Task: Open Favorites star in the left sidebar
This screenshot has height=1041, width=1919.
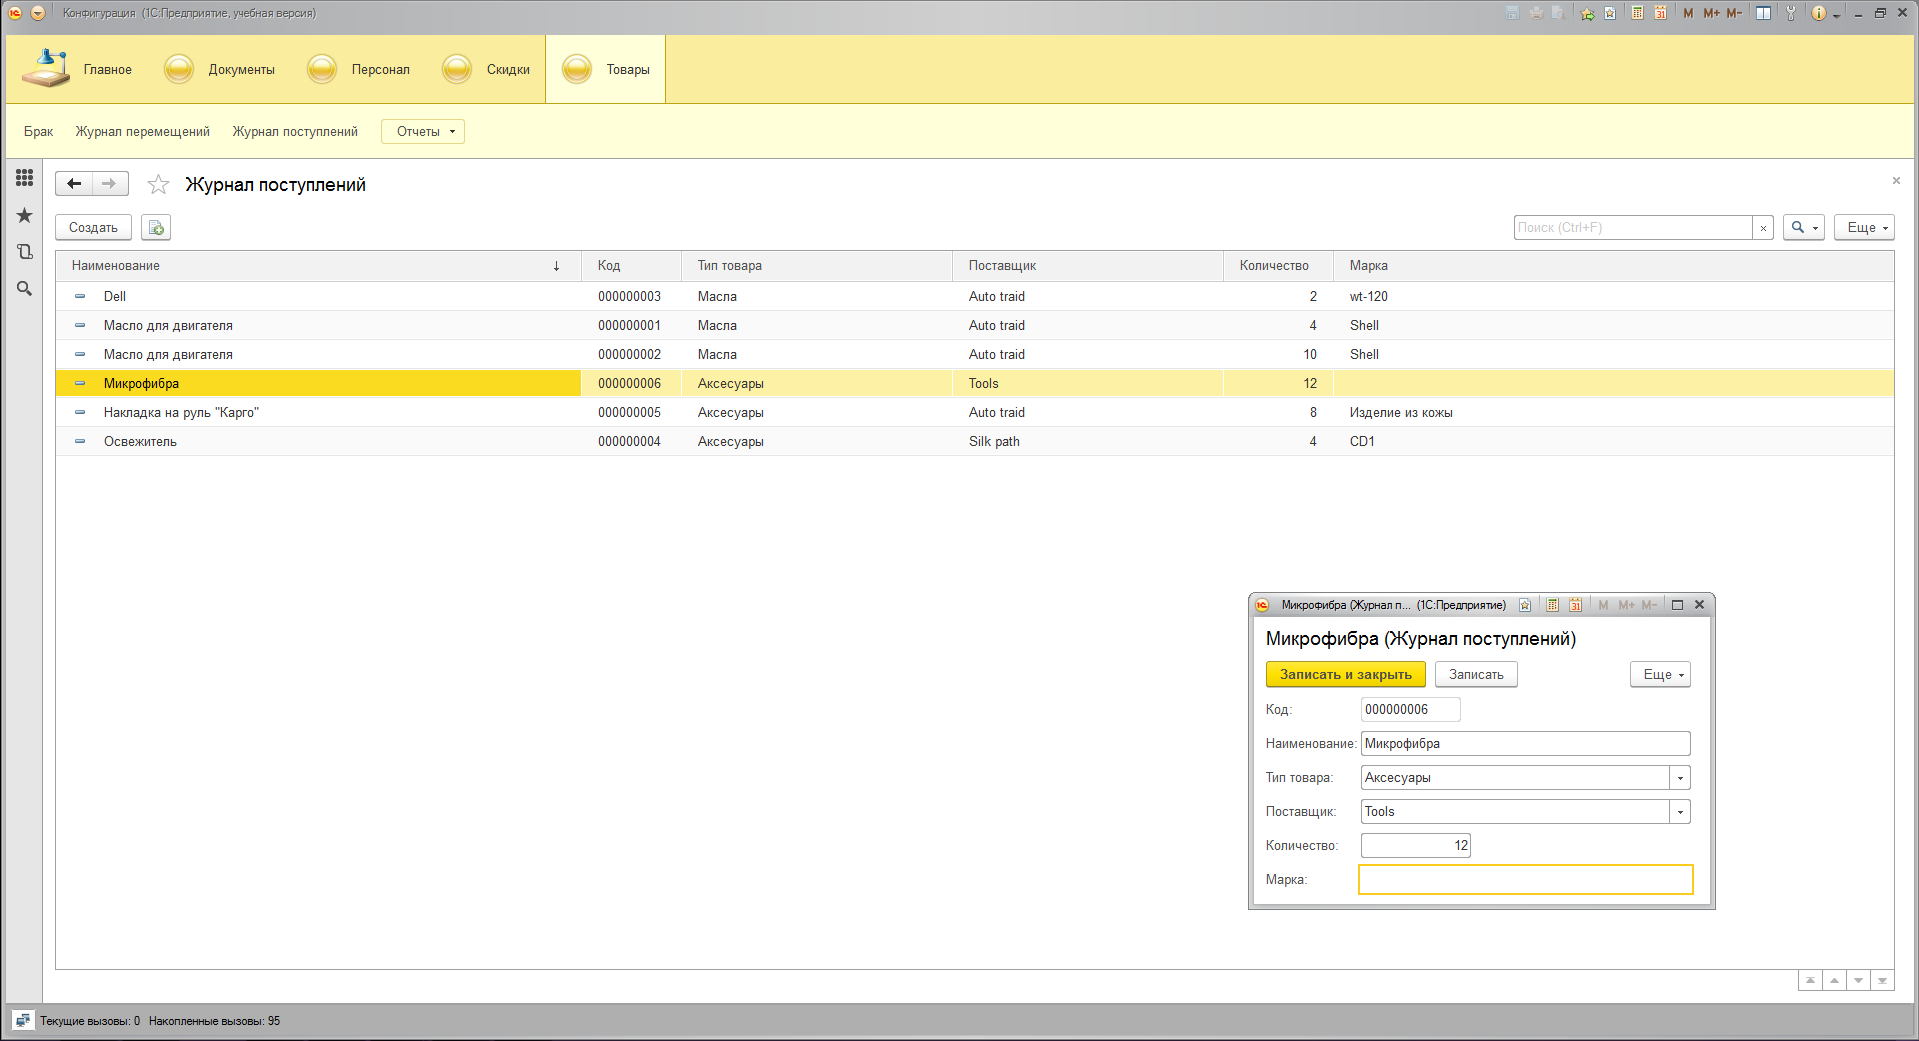Action: pos(25,215)
